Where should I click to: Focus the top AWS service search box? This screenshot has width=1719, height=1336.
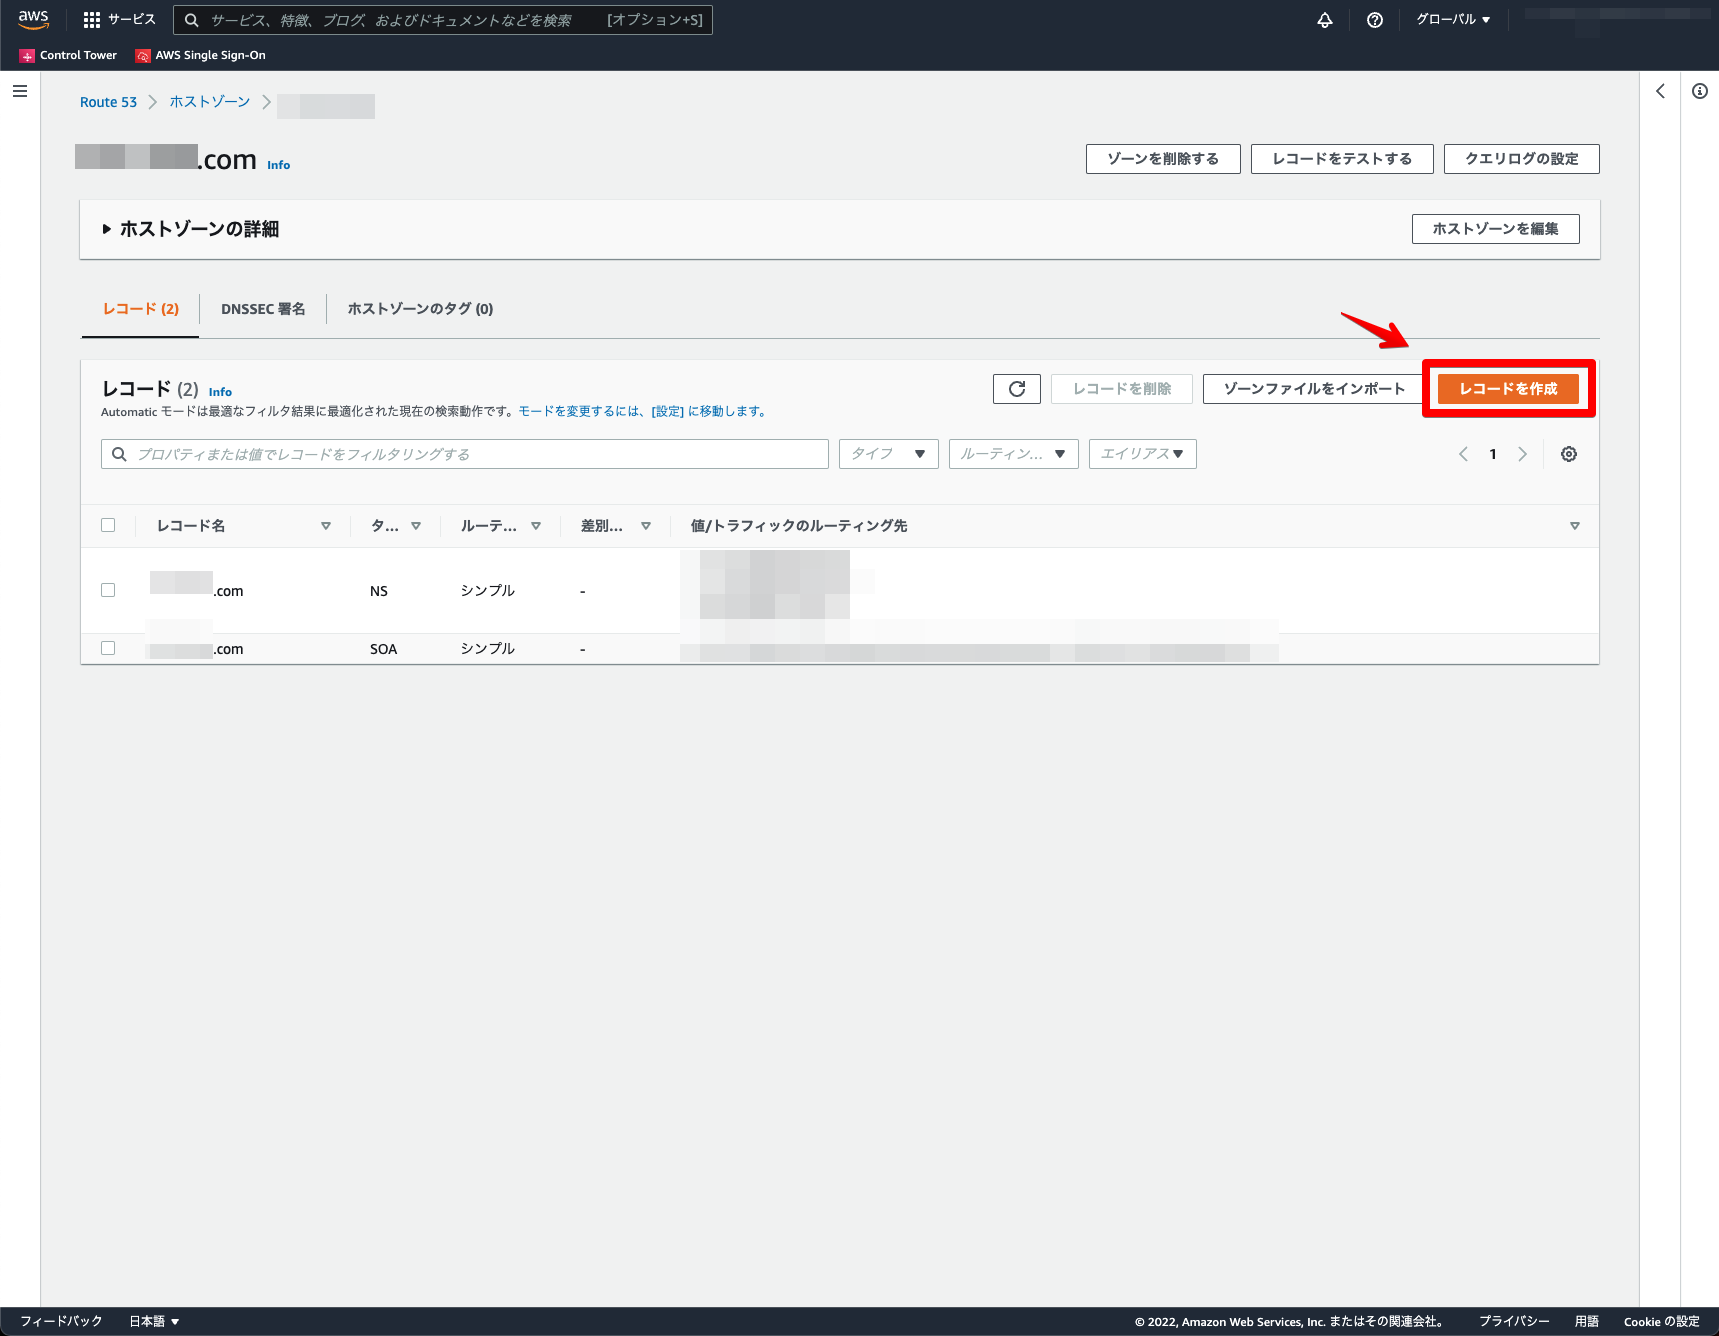[443, 20]
